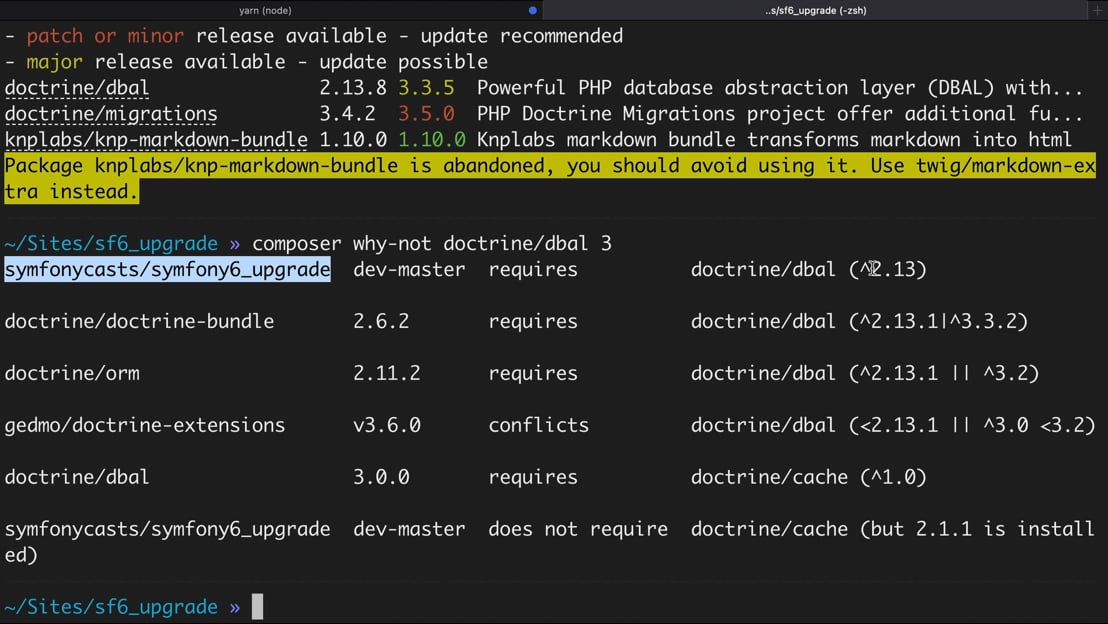The image size is (1108, 624).
Task: Click the word conflicts in the gedmo row
Action: coord(539,426)
